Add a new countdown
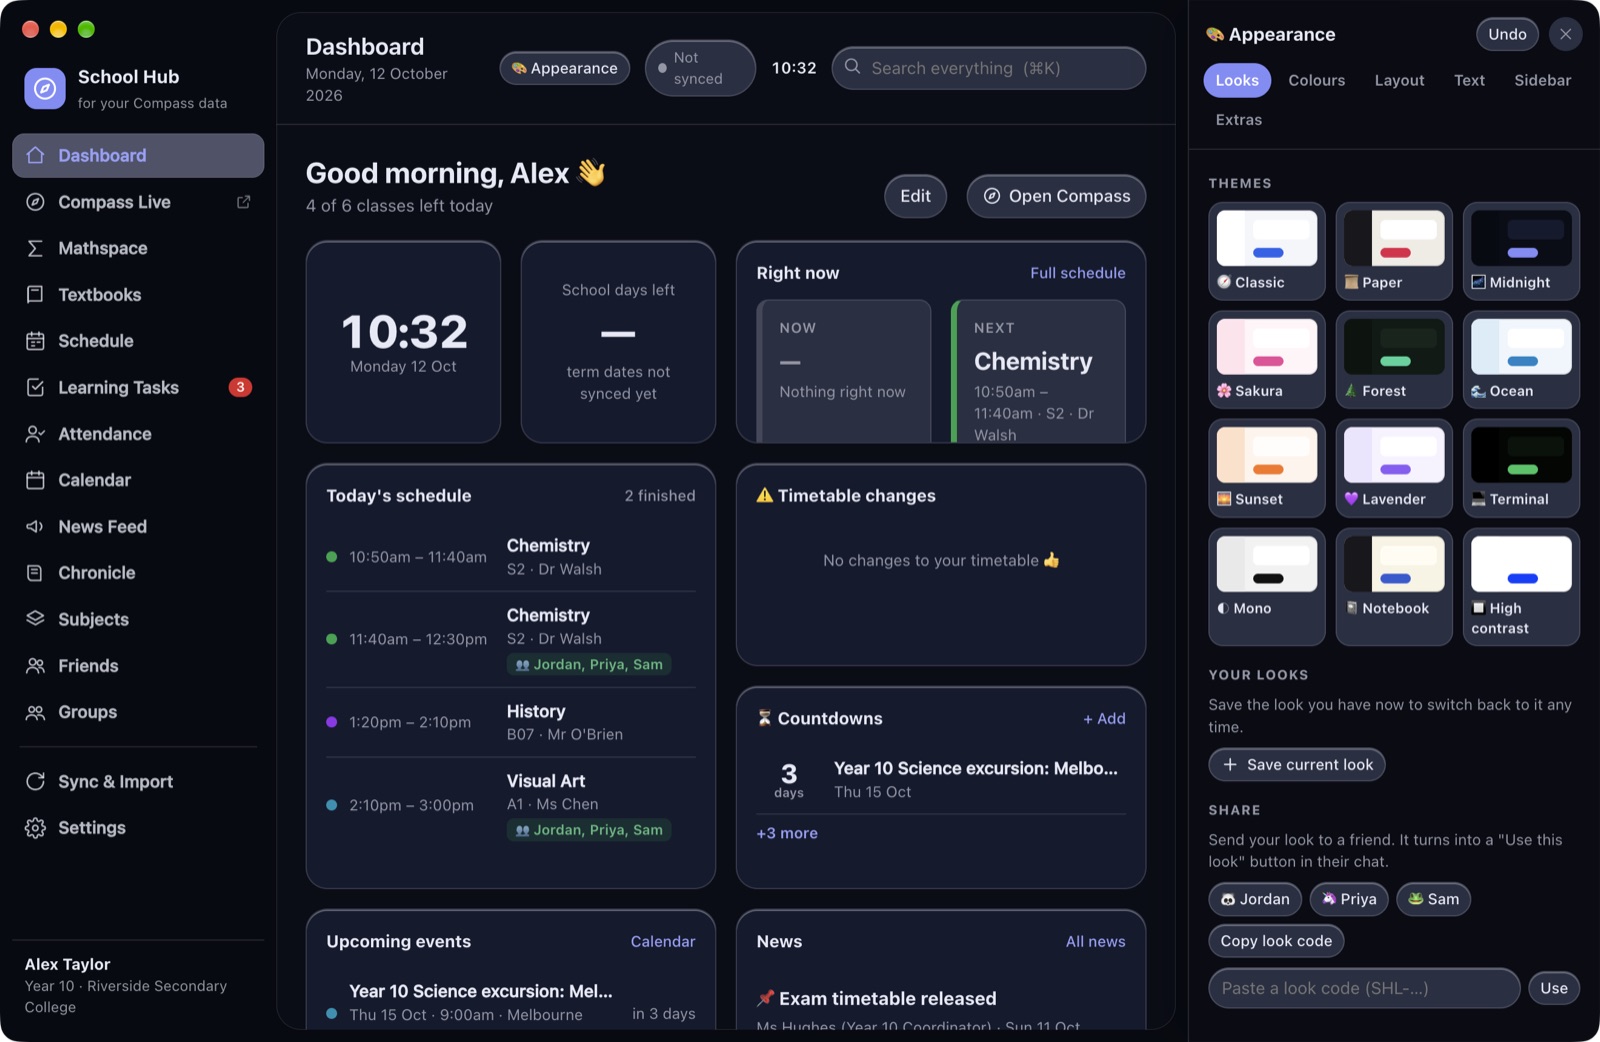Image resolution: width=1600 pixels, height=1042 pixels. coord(1104,718)
